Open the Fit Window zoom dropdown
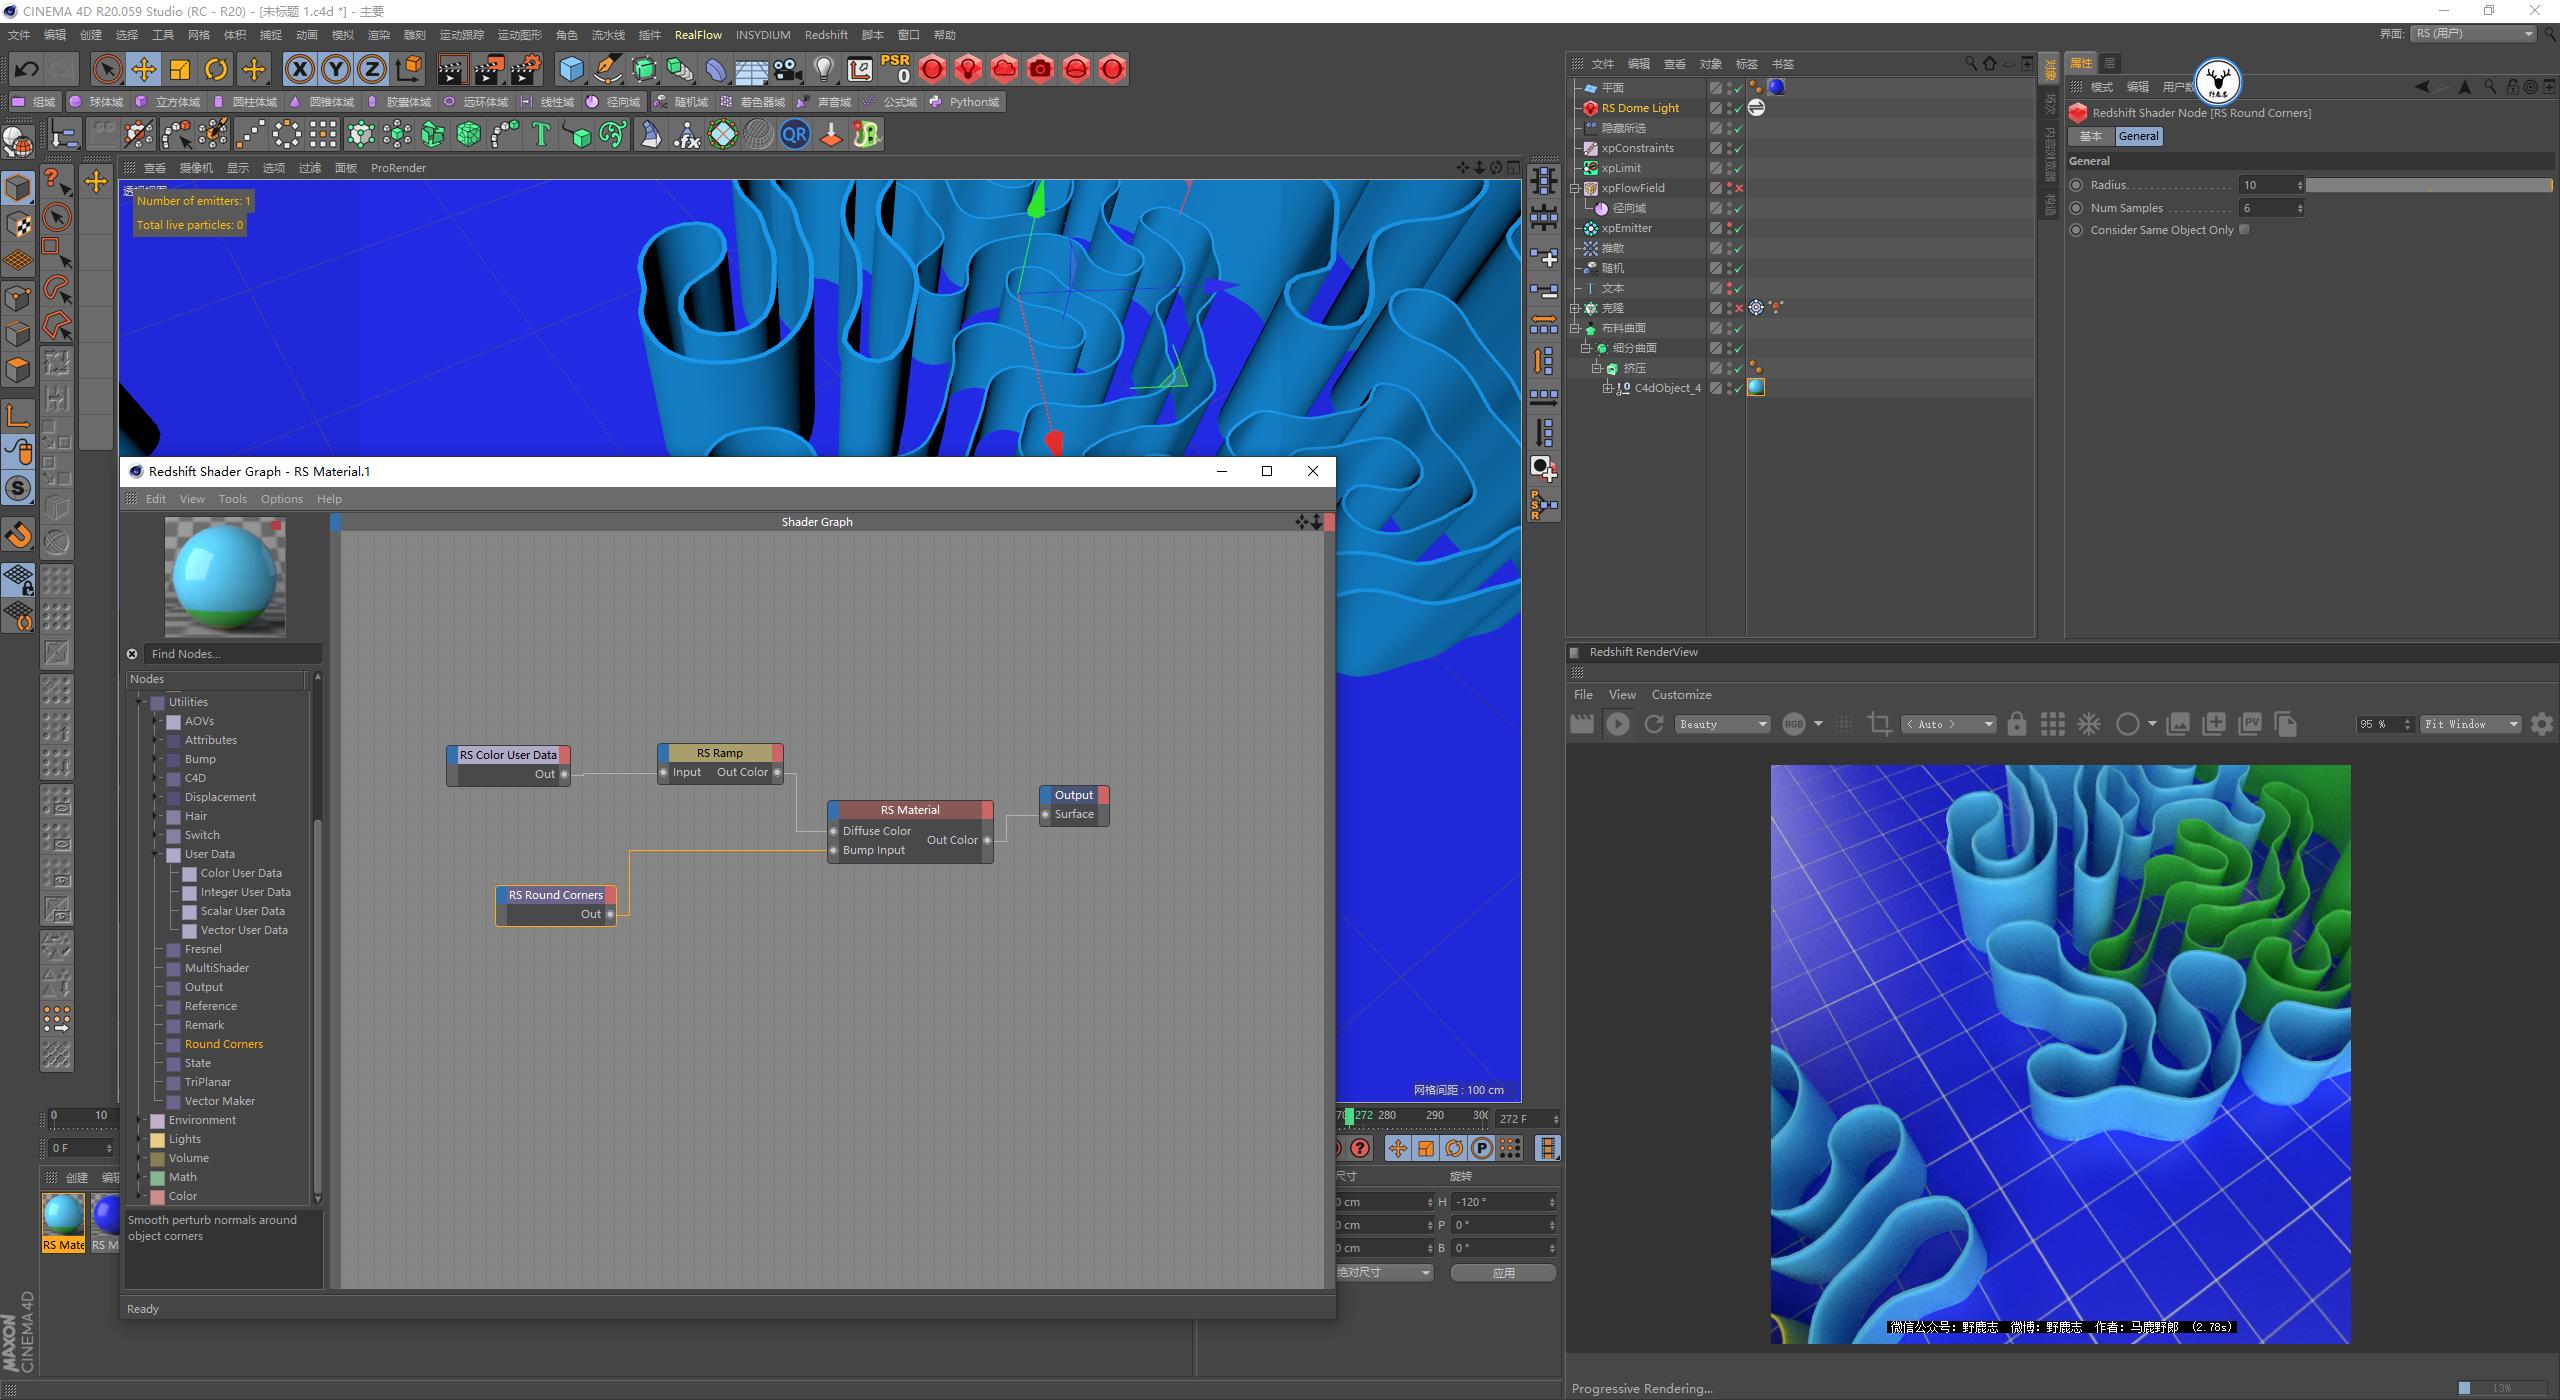Screen dimensions: 2560x1400 [2470, 723]
